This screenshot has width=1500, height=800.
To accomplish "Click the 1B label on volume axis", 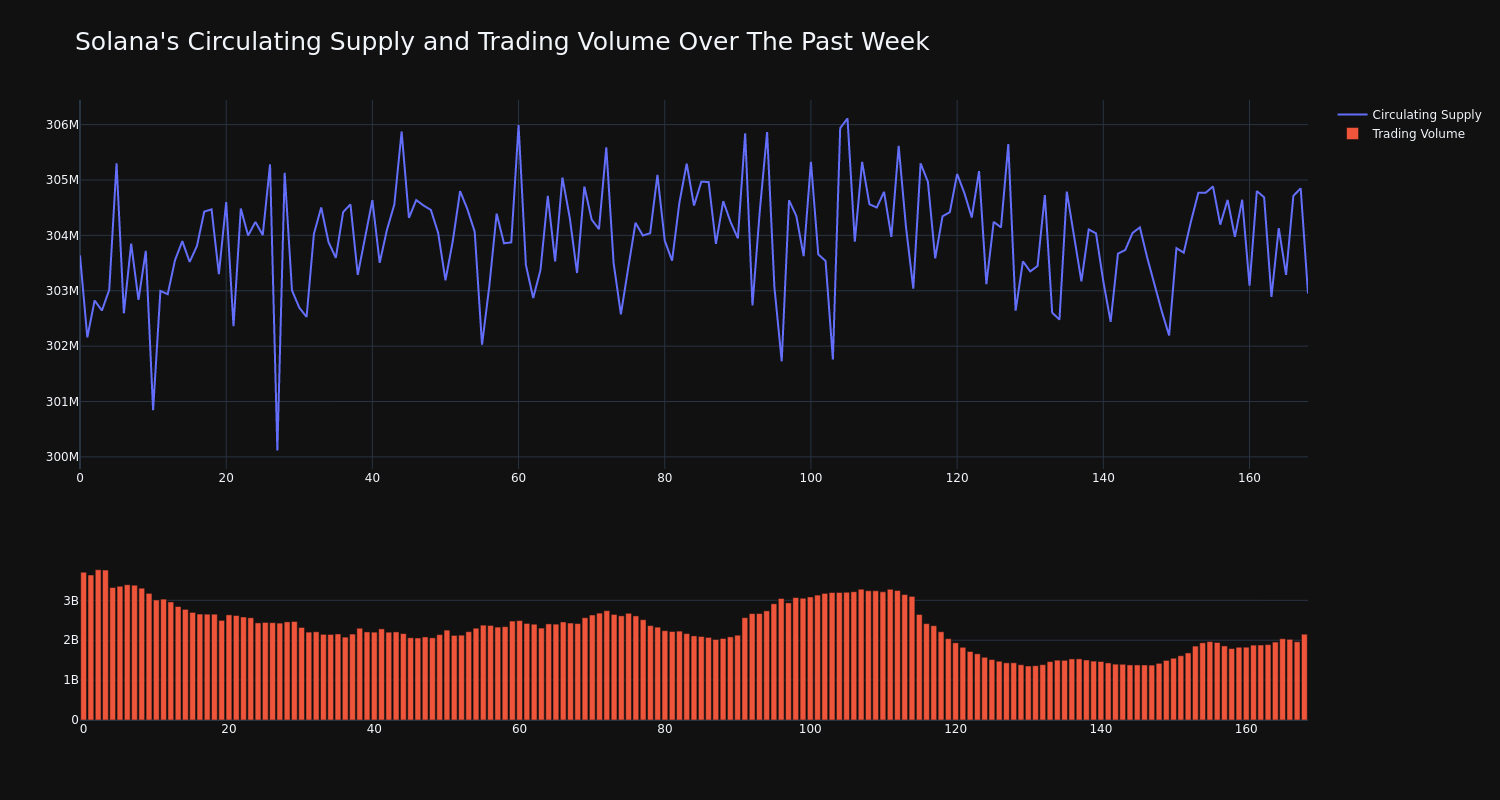I will tap(70, 680).
